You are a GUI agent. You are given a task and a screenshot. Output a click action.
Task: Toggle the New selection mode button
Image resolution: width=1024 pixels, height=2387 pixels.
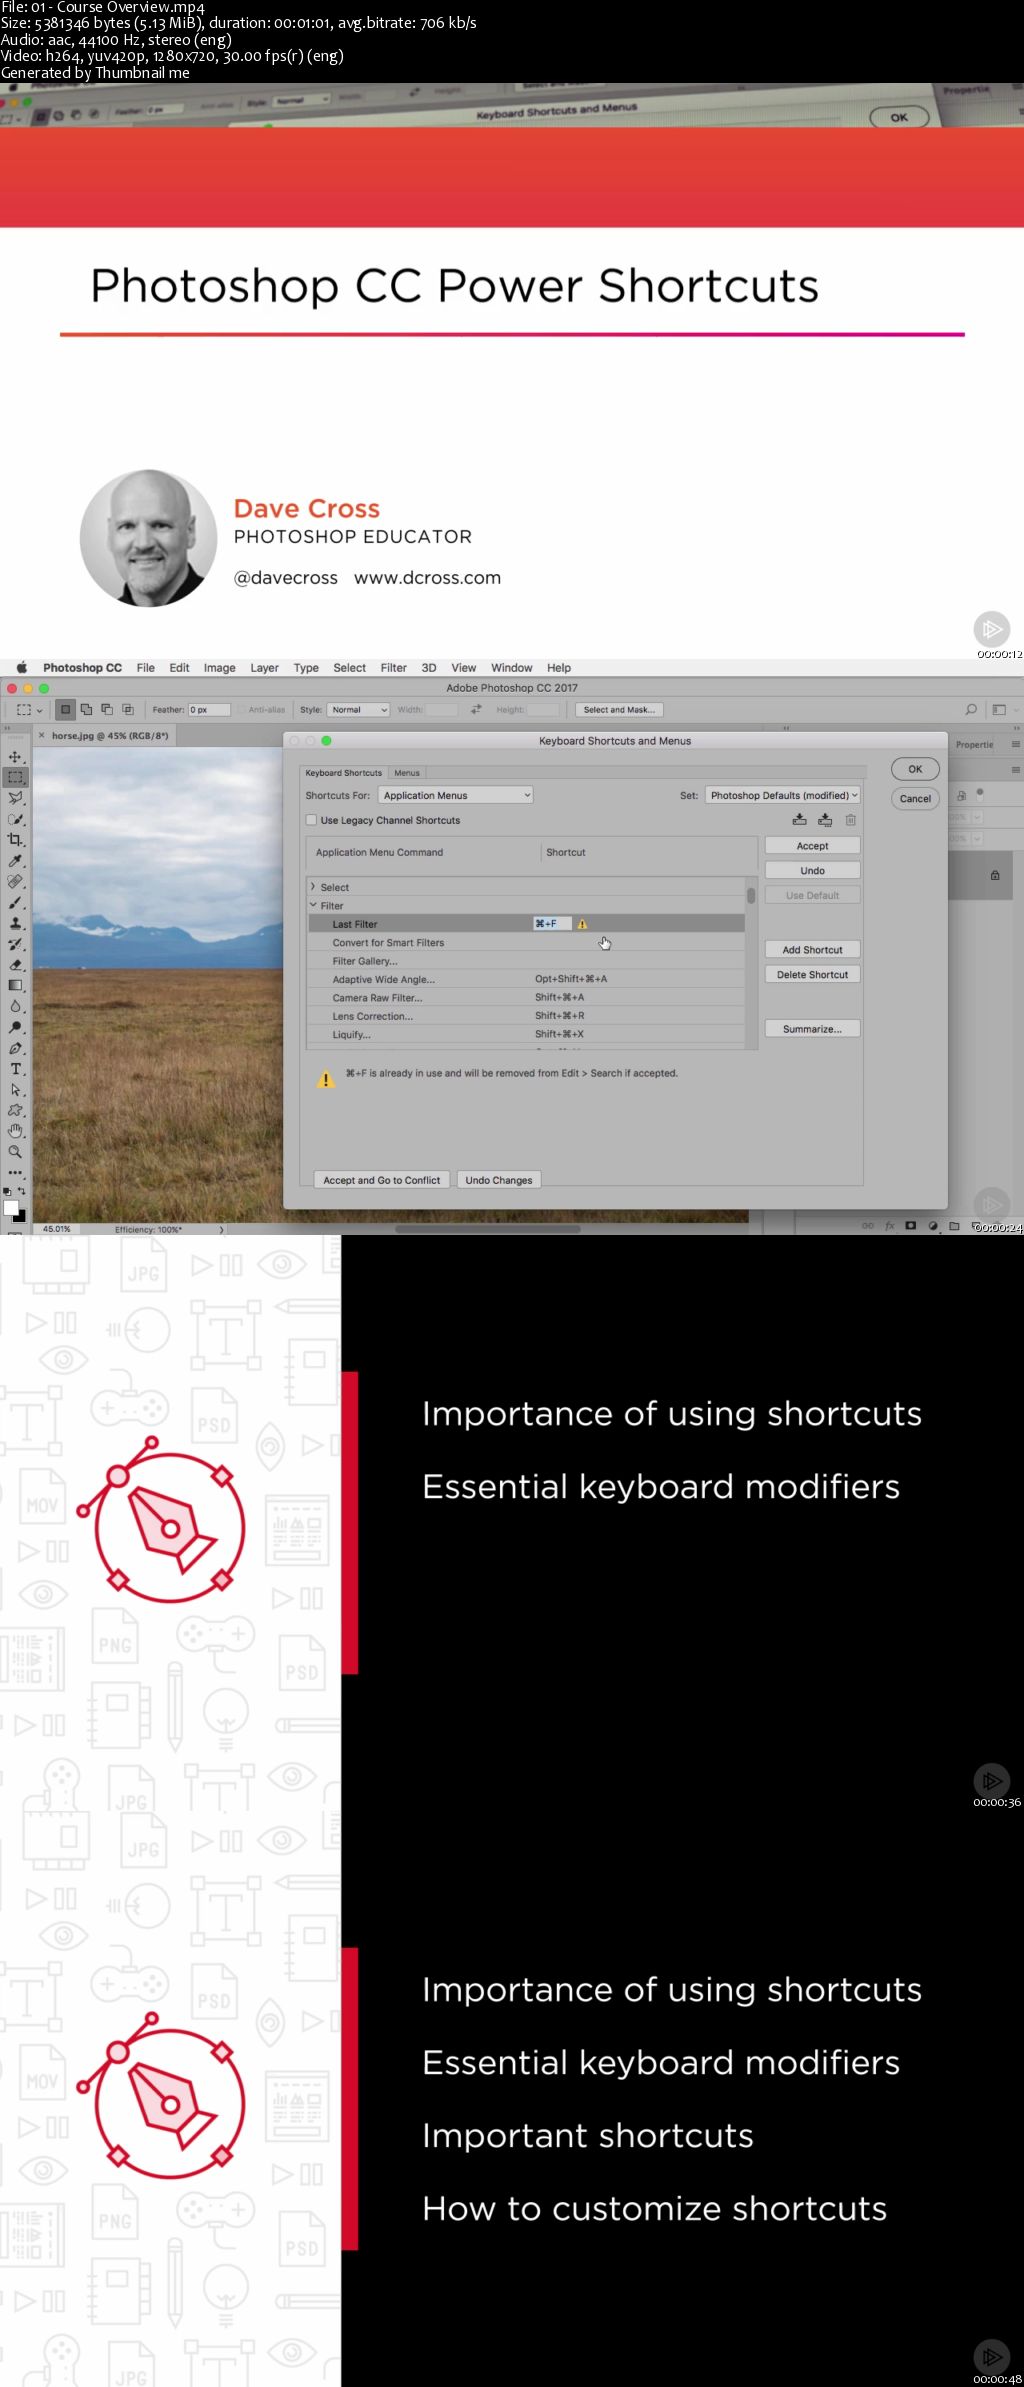pos(65,710)
